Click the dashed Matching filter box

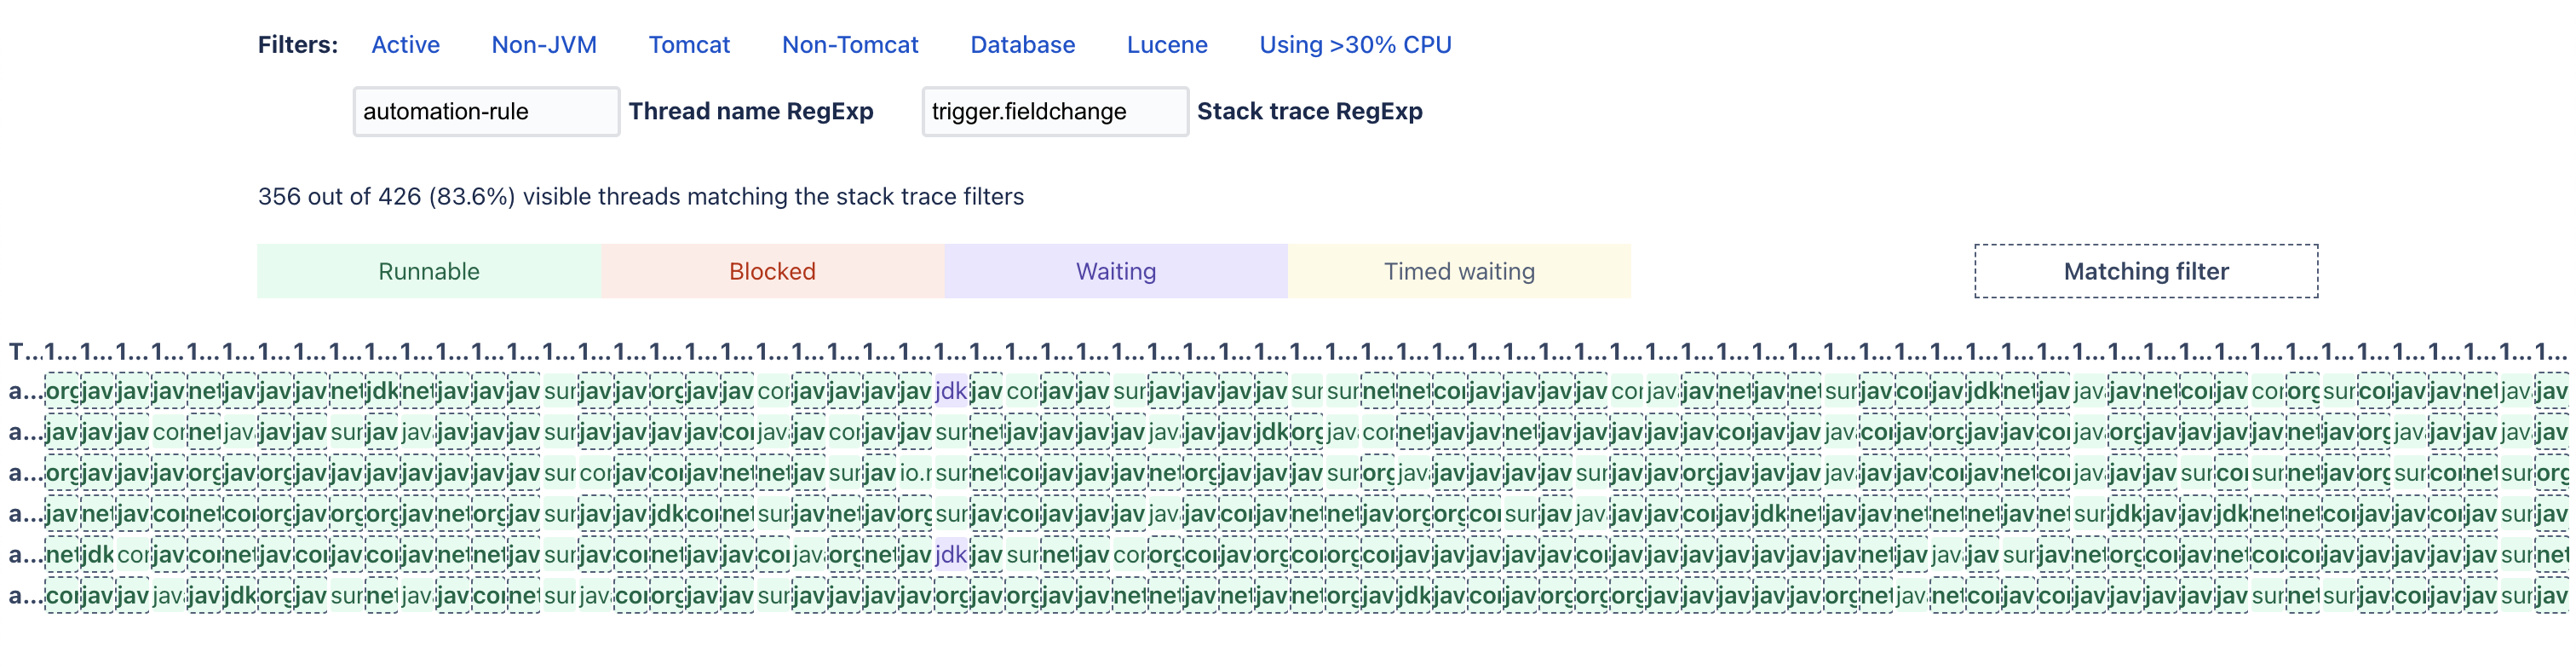pos(2145,271)
